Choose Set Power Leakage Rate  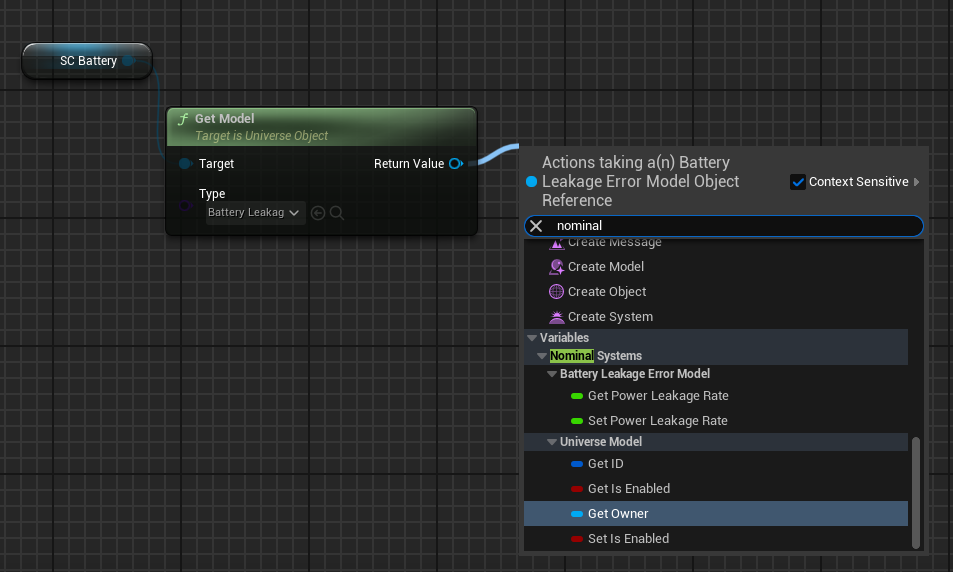657,421
